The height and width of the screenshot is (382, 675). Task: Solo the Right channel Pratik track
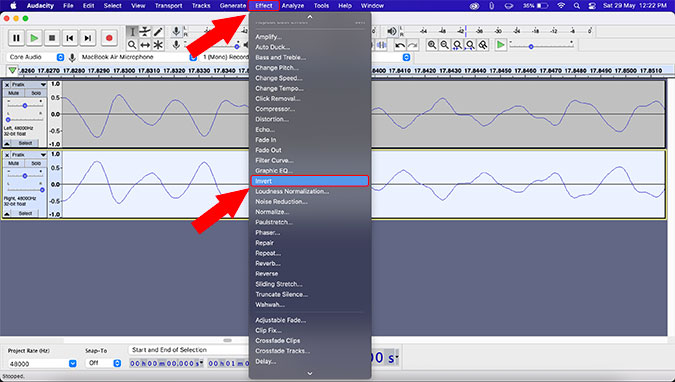[x=36, y=163]
